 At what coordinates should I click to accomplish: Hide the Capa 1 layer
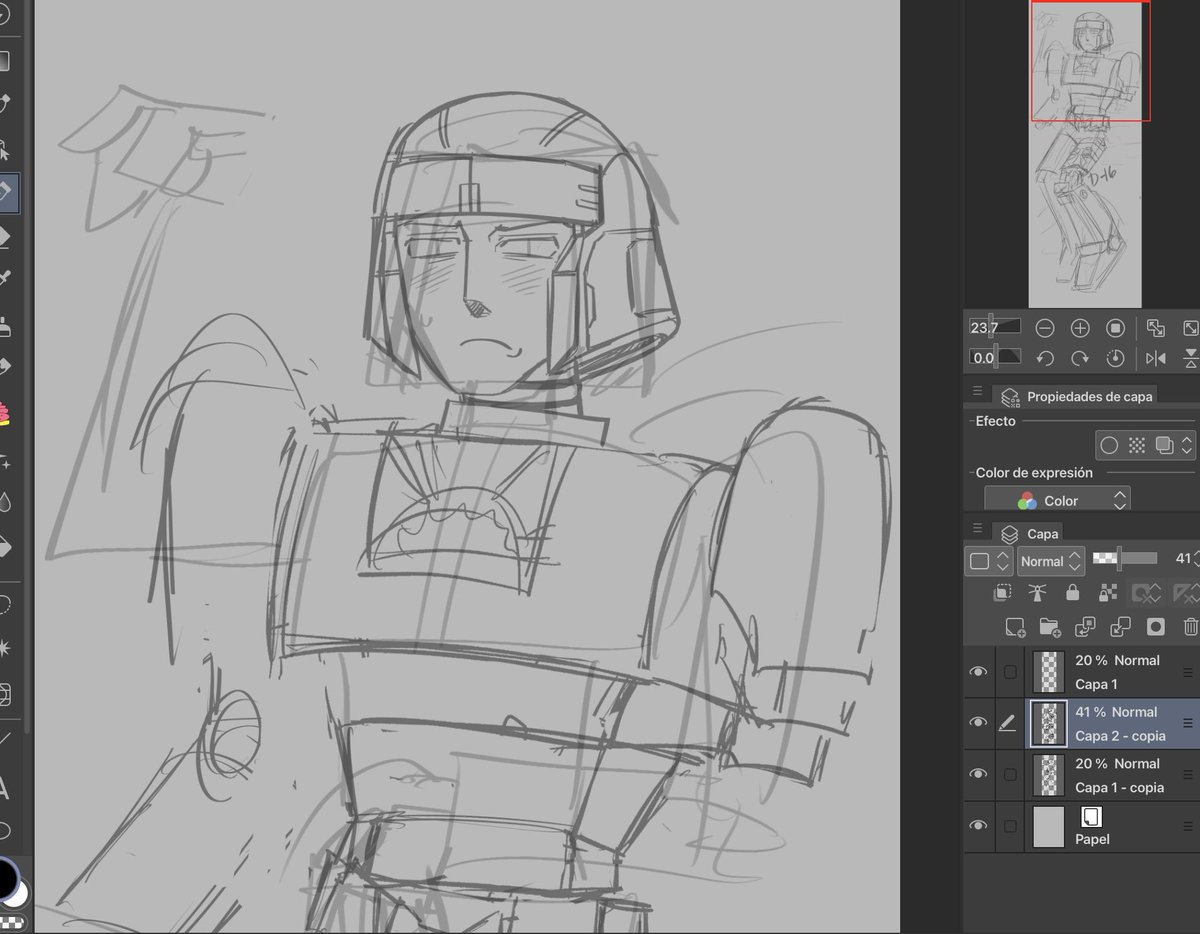click(x=978, y=672)
